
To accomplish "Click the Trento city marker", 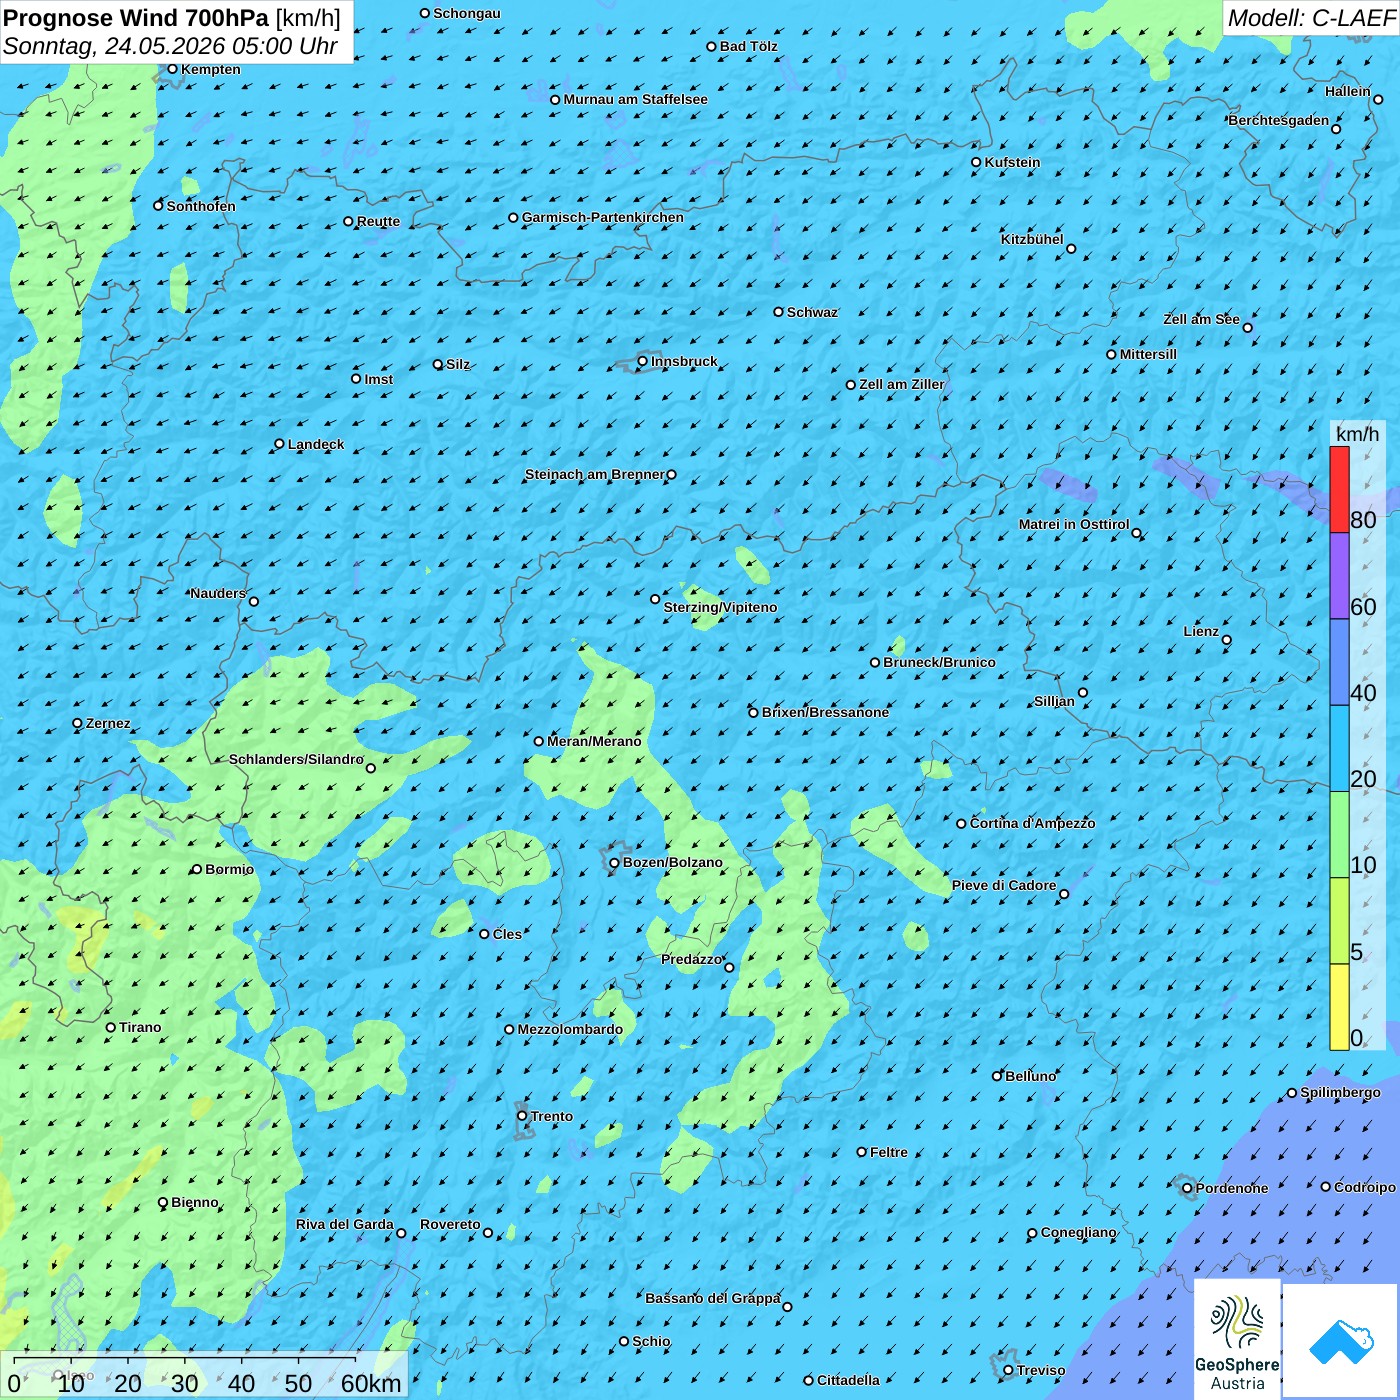I will [x=522, y=1116].
